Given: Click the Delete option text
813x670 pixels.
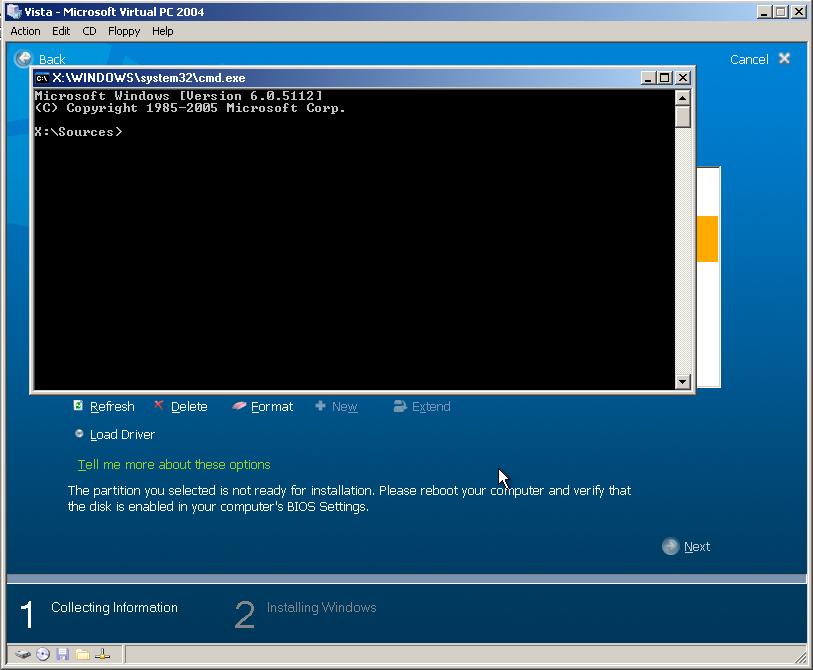Looking at the screenshot, I should coord(189,407).
